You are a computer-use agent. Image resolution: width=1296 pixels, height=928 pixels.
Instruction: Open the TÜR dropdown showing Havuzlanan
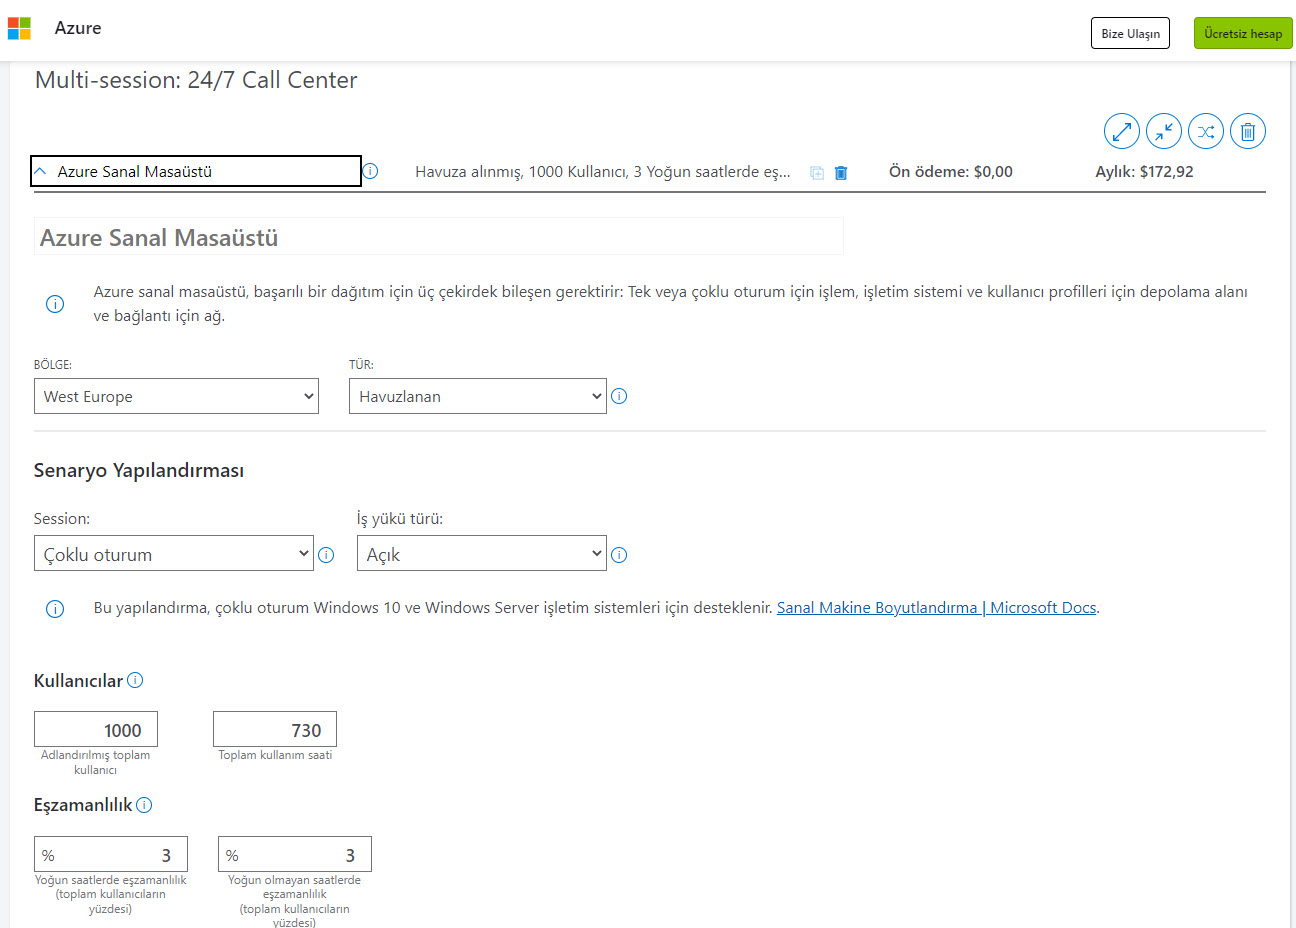click(x=477, y=396)
